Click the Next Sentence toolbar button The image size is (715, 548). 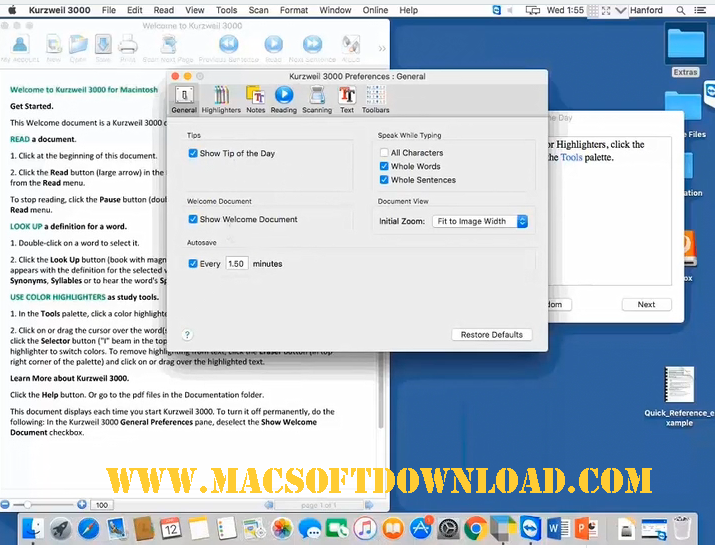click(x=312, y=48)
